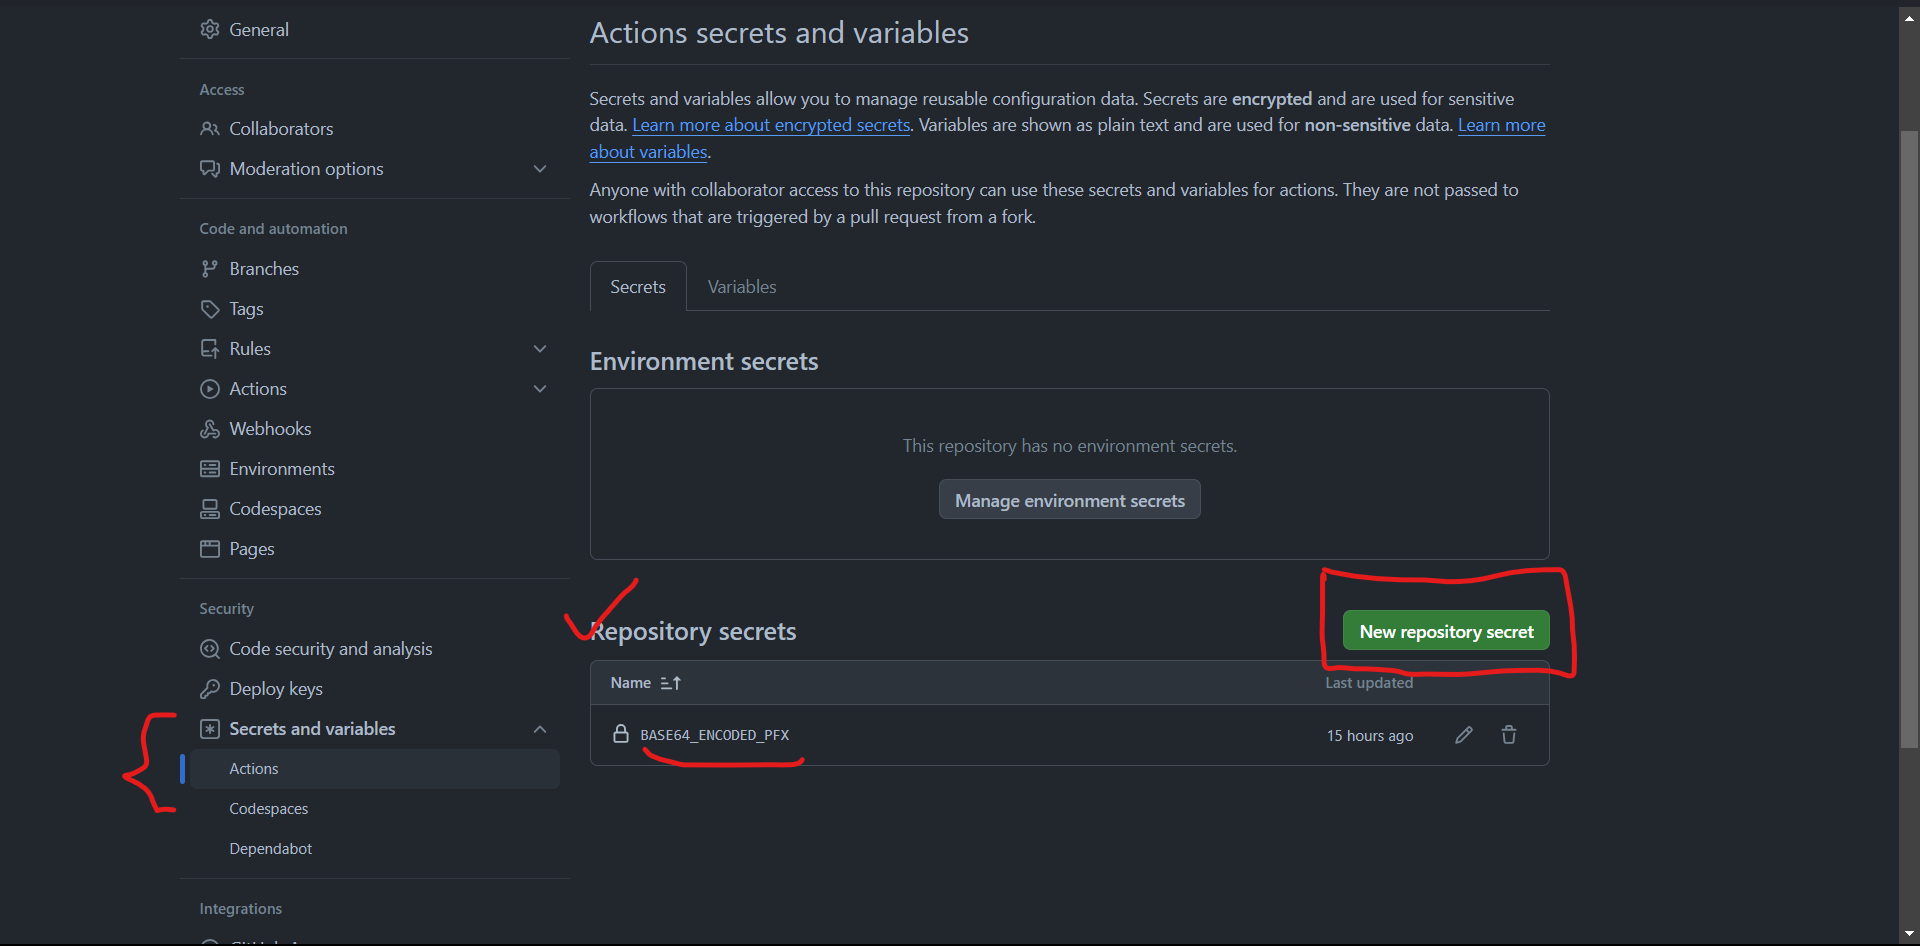Delete BASE64_ENCODED_PFX secret with trash icon
Image resolution: width=1920 pixels, height=946 pixels.
tap(1509, 735)
